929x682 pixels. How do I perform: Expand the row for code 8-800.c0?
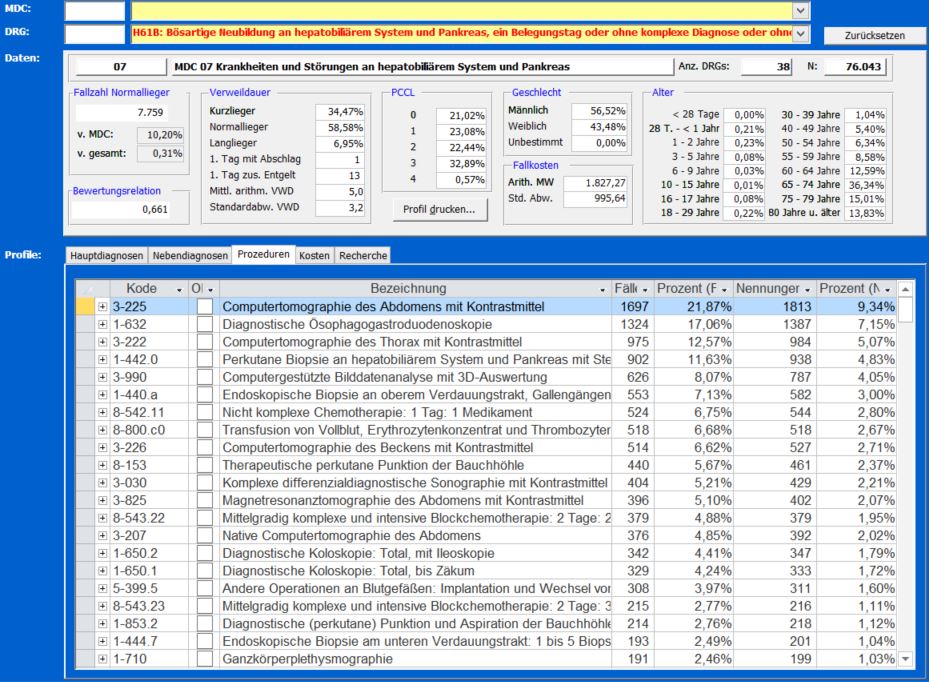coord(102,430)
